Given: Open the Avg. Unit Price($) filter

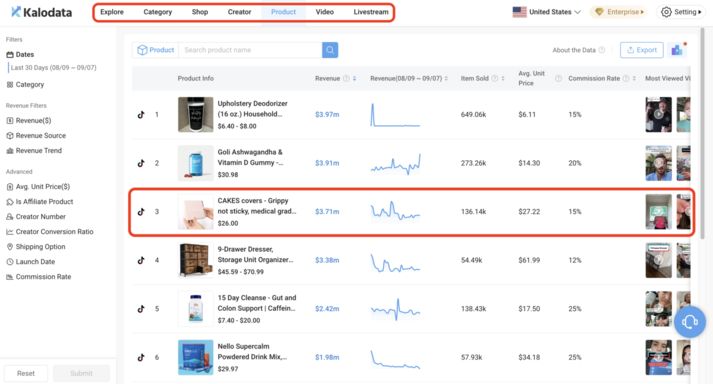Looking at the screenshot, I should point(38,186).
